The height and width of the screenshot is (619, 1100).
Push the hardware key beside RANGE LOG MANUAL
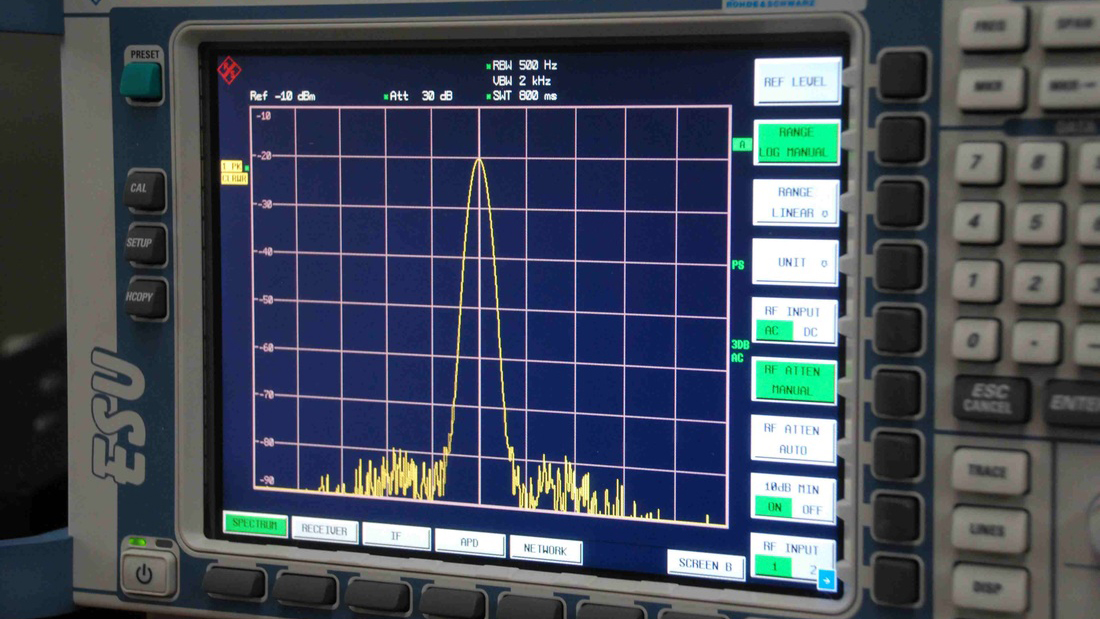901,140
